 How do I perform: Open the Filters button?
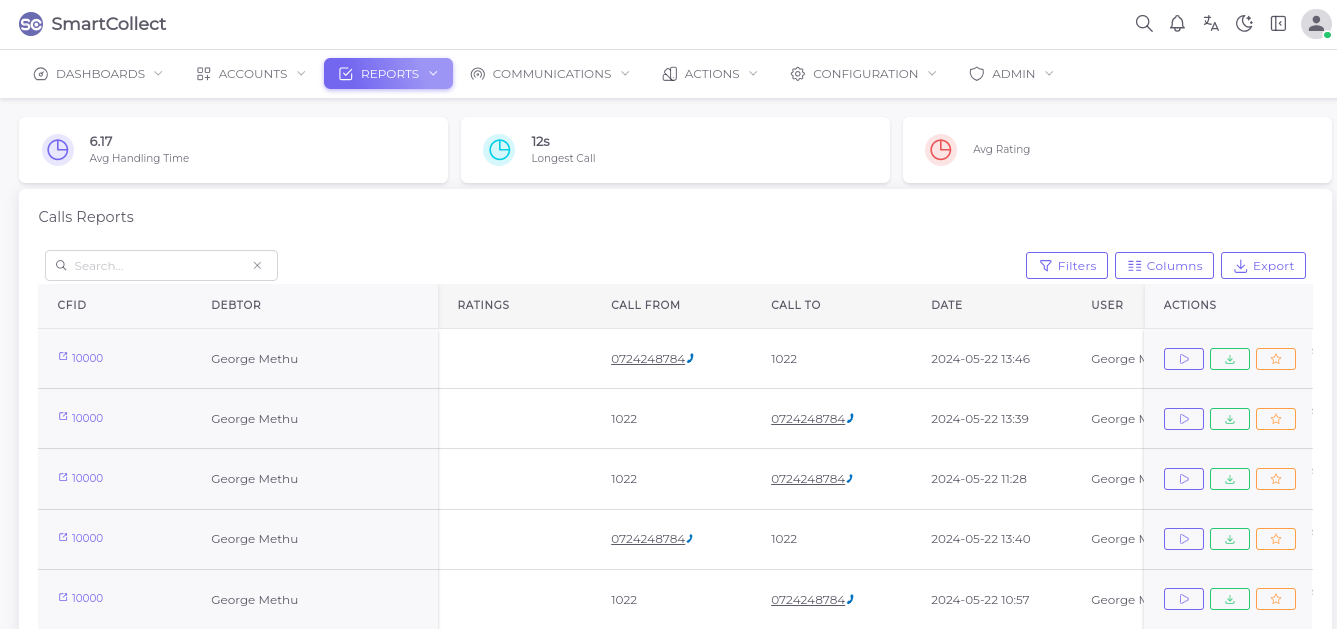[x=1067, y=266]
